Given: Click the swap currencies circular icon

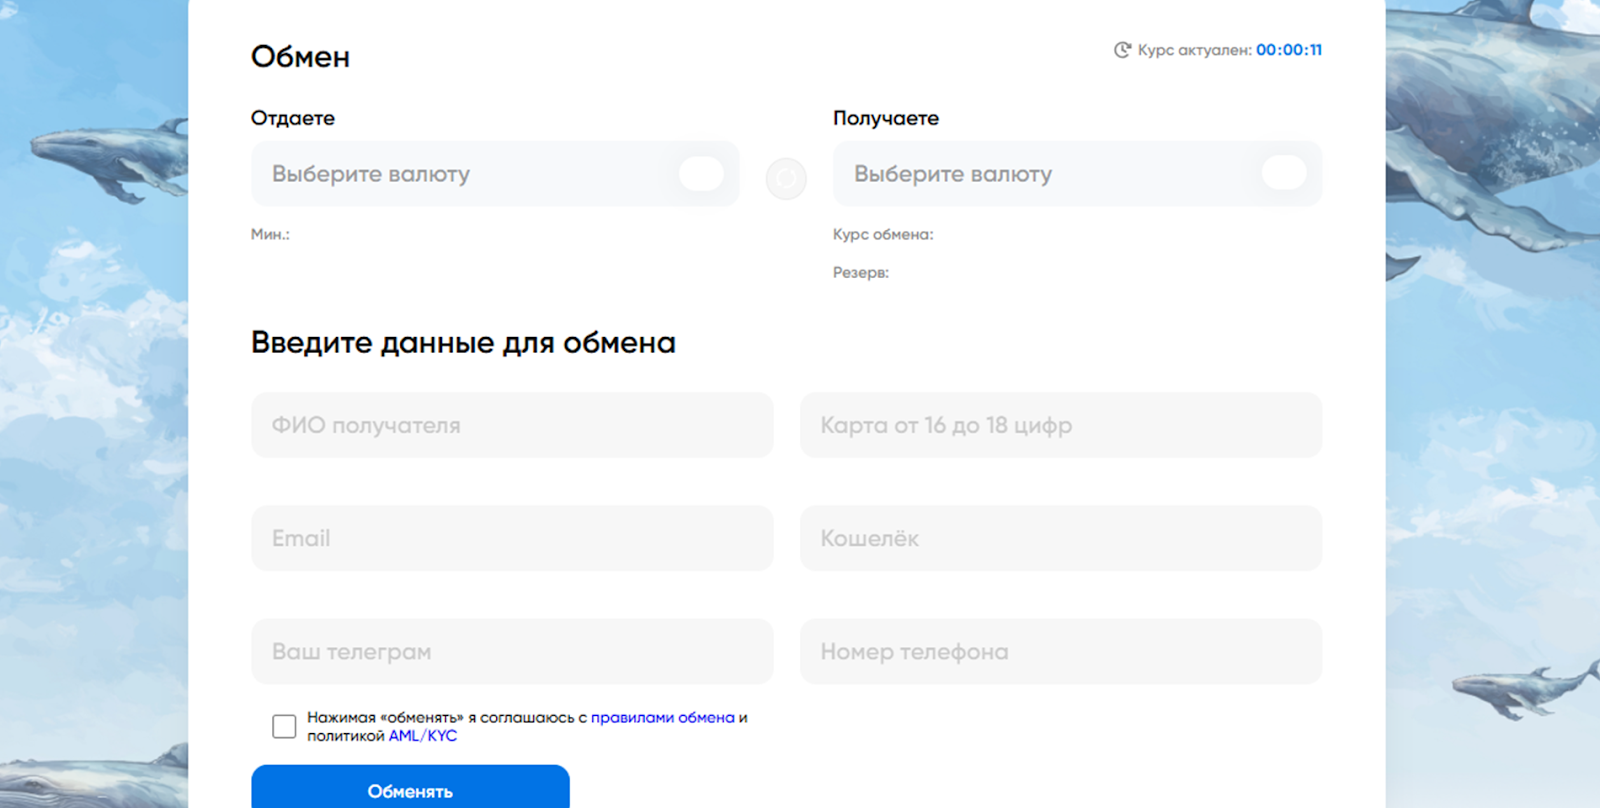Looking at the screenshot, I should click(786, 179).
